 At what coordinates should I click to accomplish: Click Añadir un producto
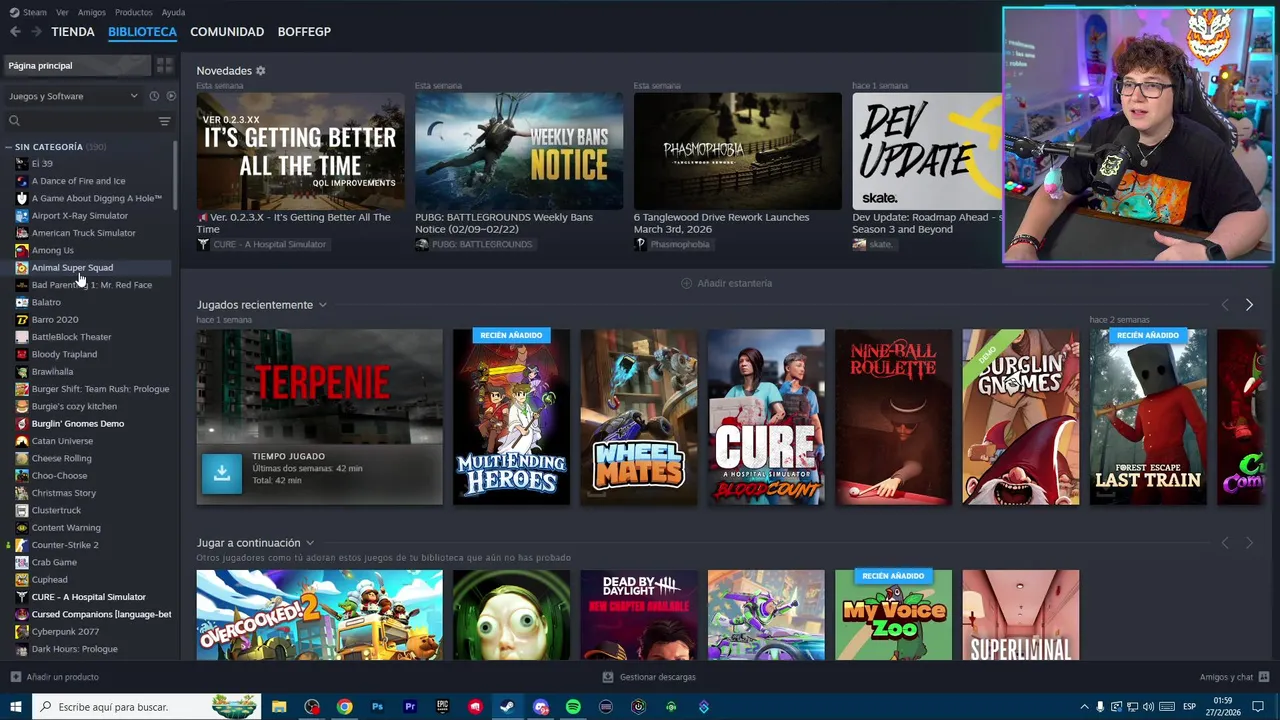coord(55,677)
